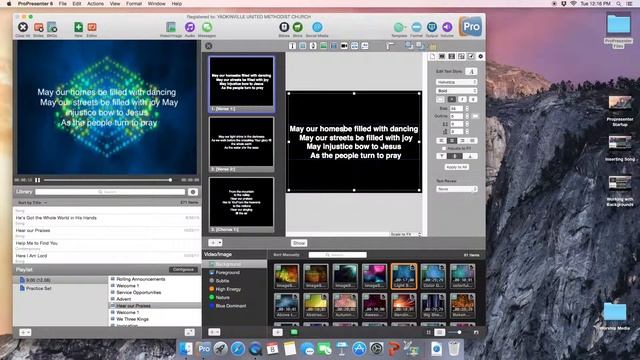
Task: Switch media bin to grid view toggle
Action: pos(429,332)
